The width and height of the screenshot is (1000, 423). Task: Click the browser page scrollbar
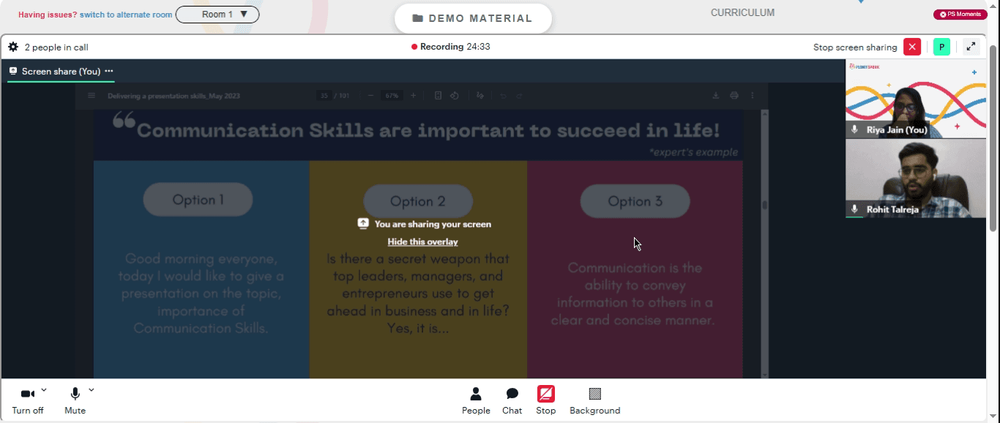coord(993,138)
